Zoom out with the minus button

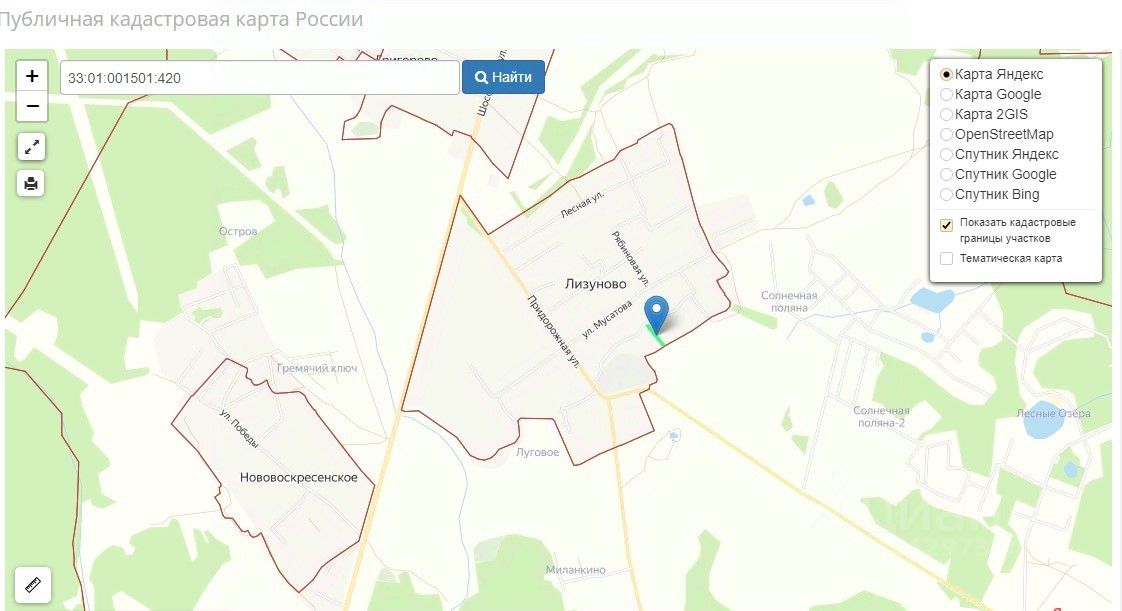[x=31, y=106]
